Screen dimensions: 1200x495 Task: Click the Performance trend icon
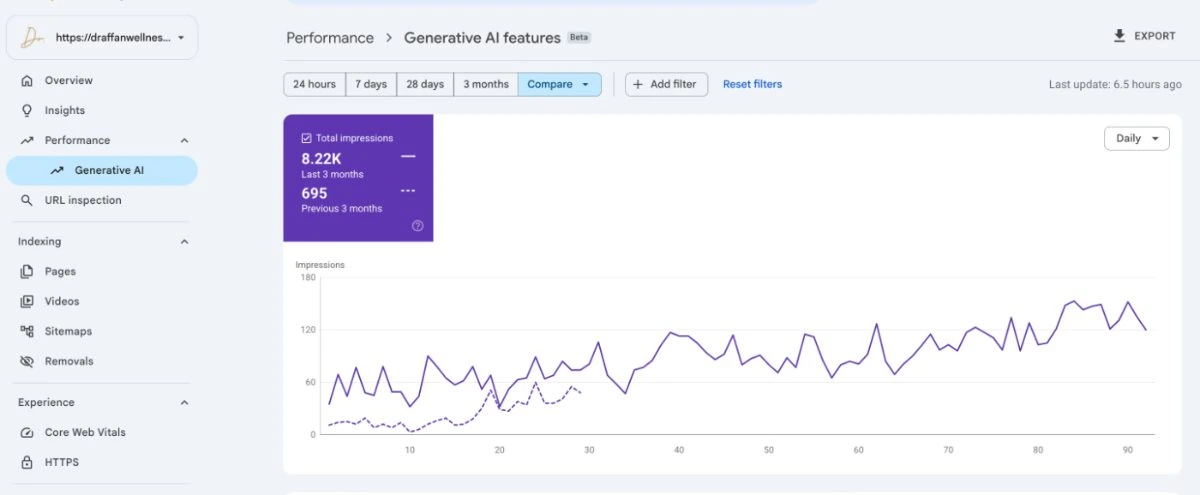click(x=27, y=141)
